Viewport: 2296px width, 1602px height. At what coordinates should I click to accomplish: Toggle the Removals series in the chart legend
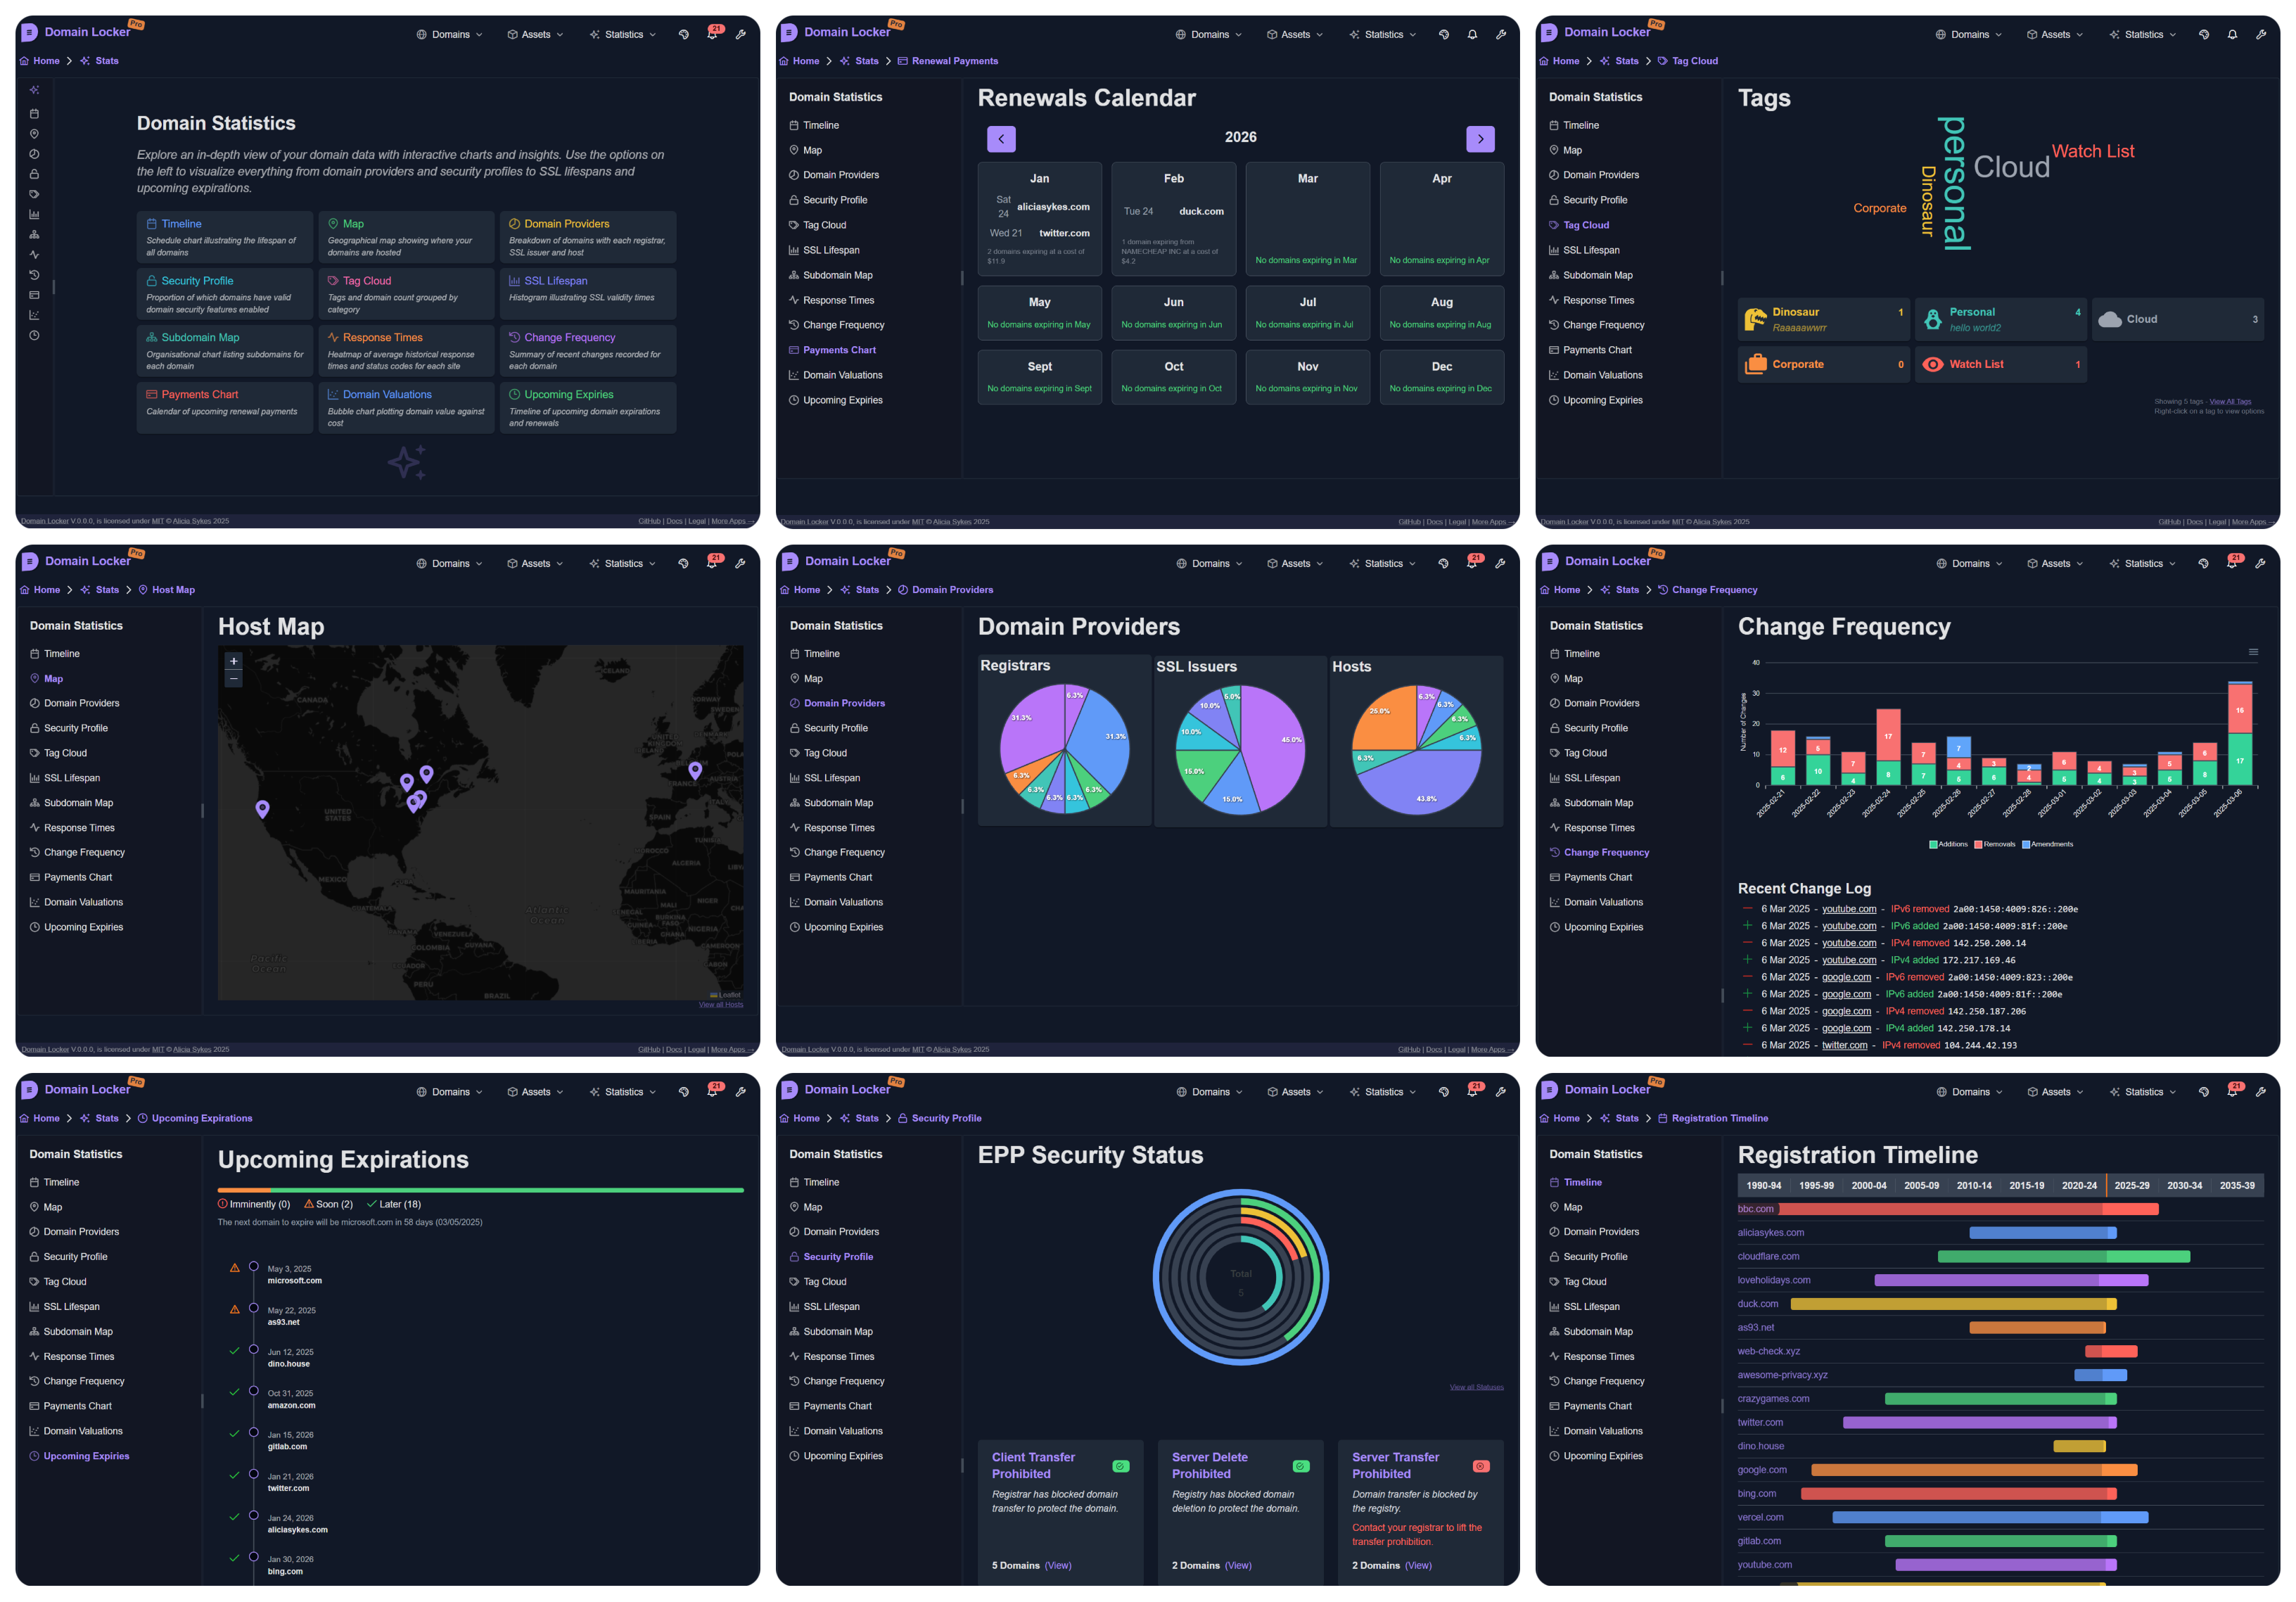1994,844
